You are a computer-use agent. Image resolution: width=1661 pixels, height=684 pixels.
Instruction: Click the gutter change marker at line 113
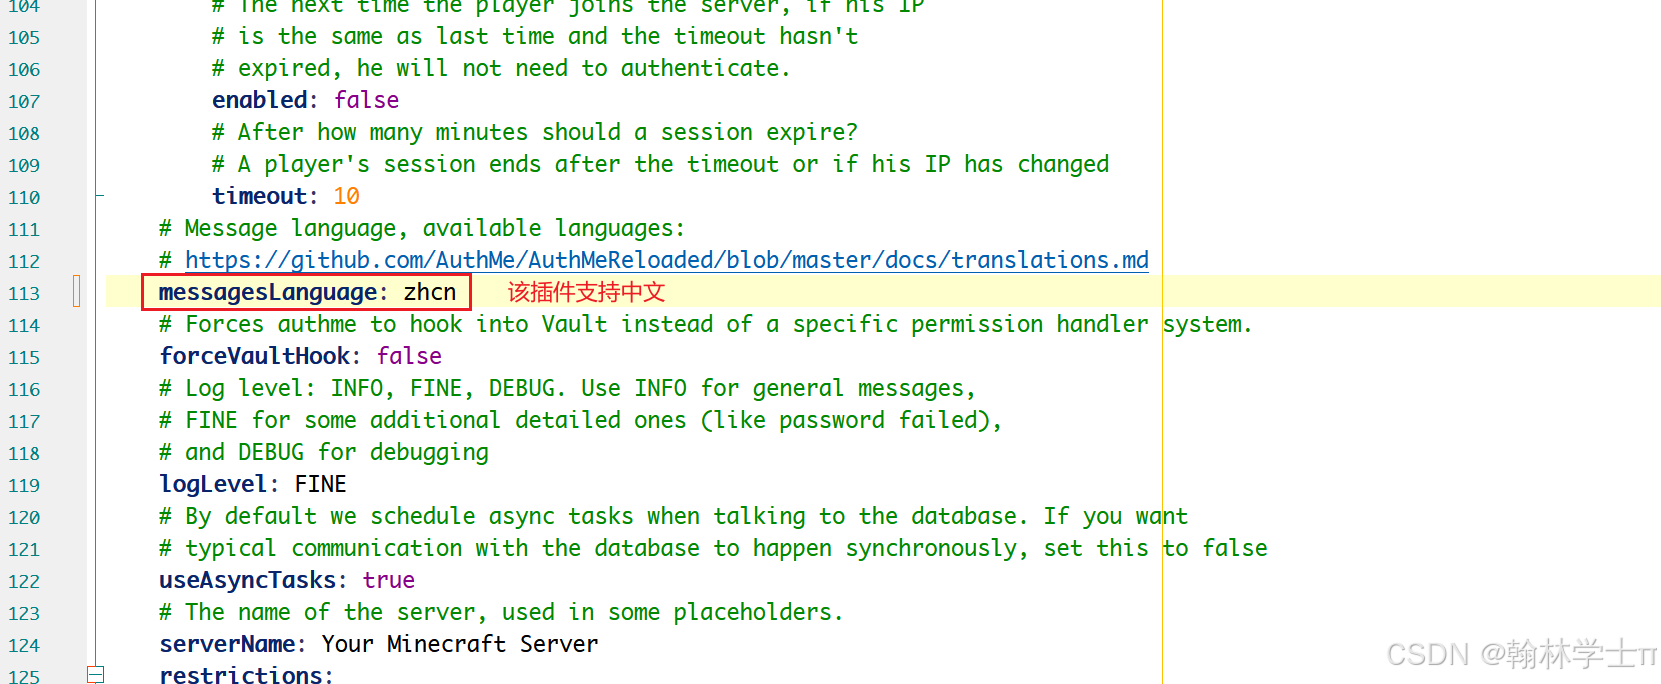click(x=76, y=292)
